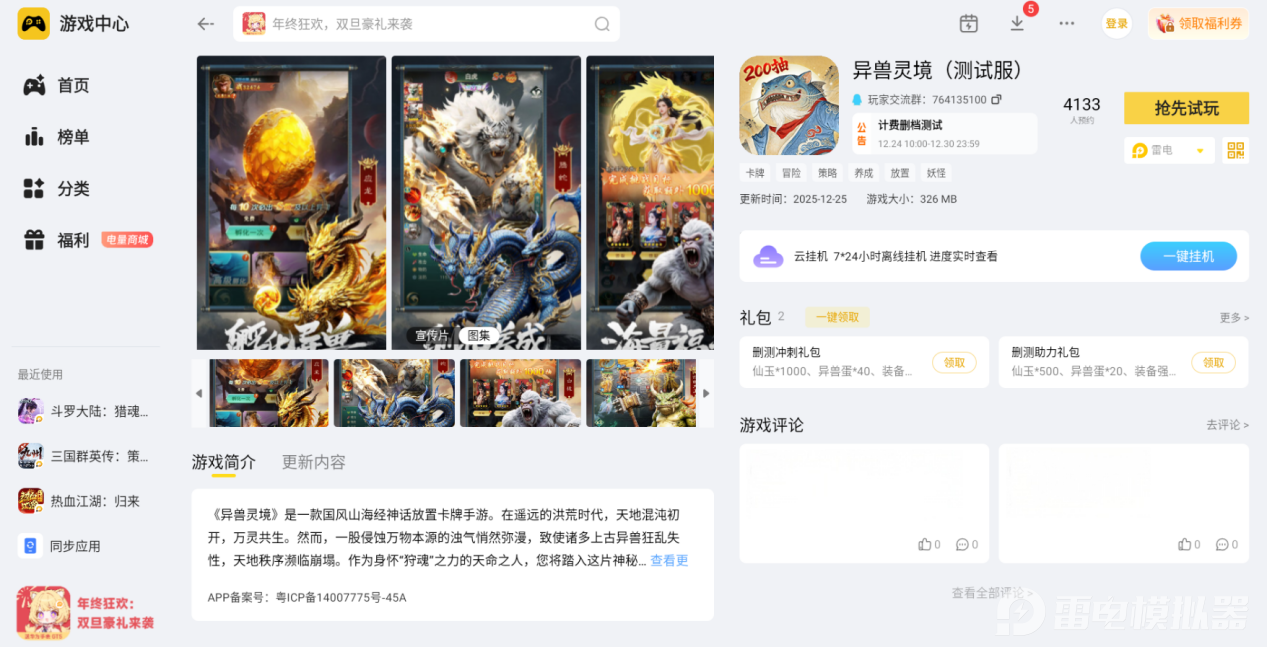Switch media view to 宣传片
This screenshot has width=1267, height=647.
click(432, 336)
